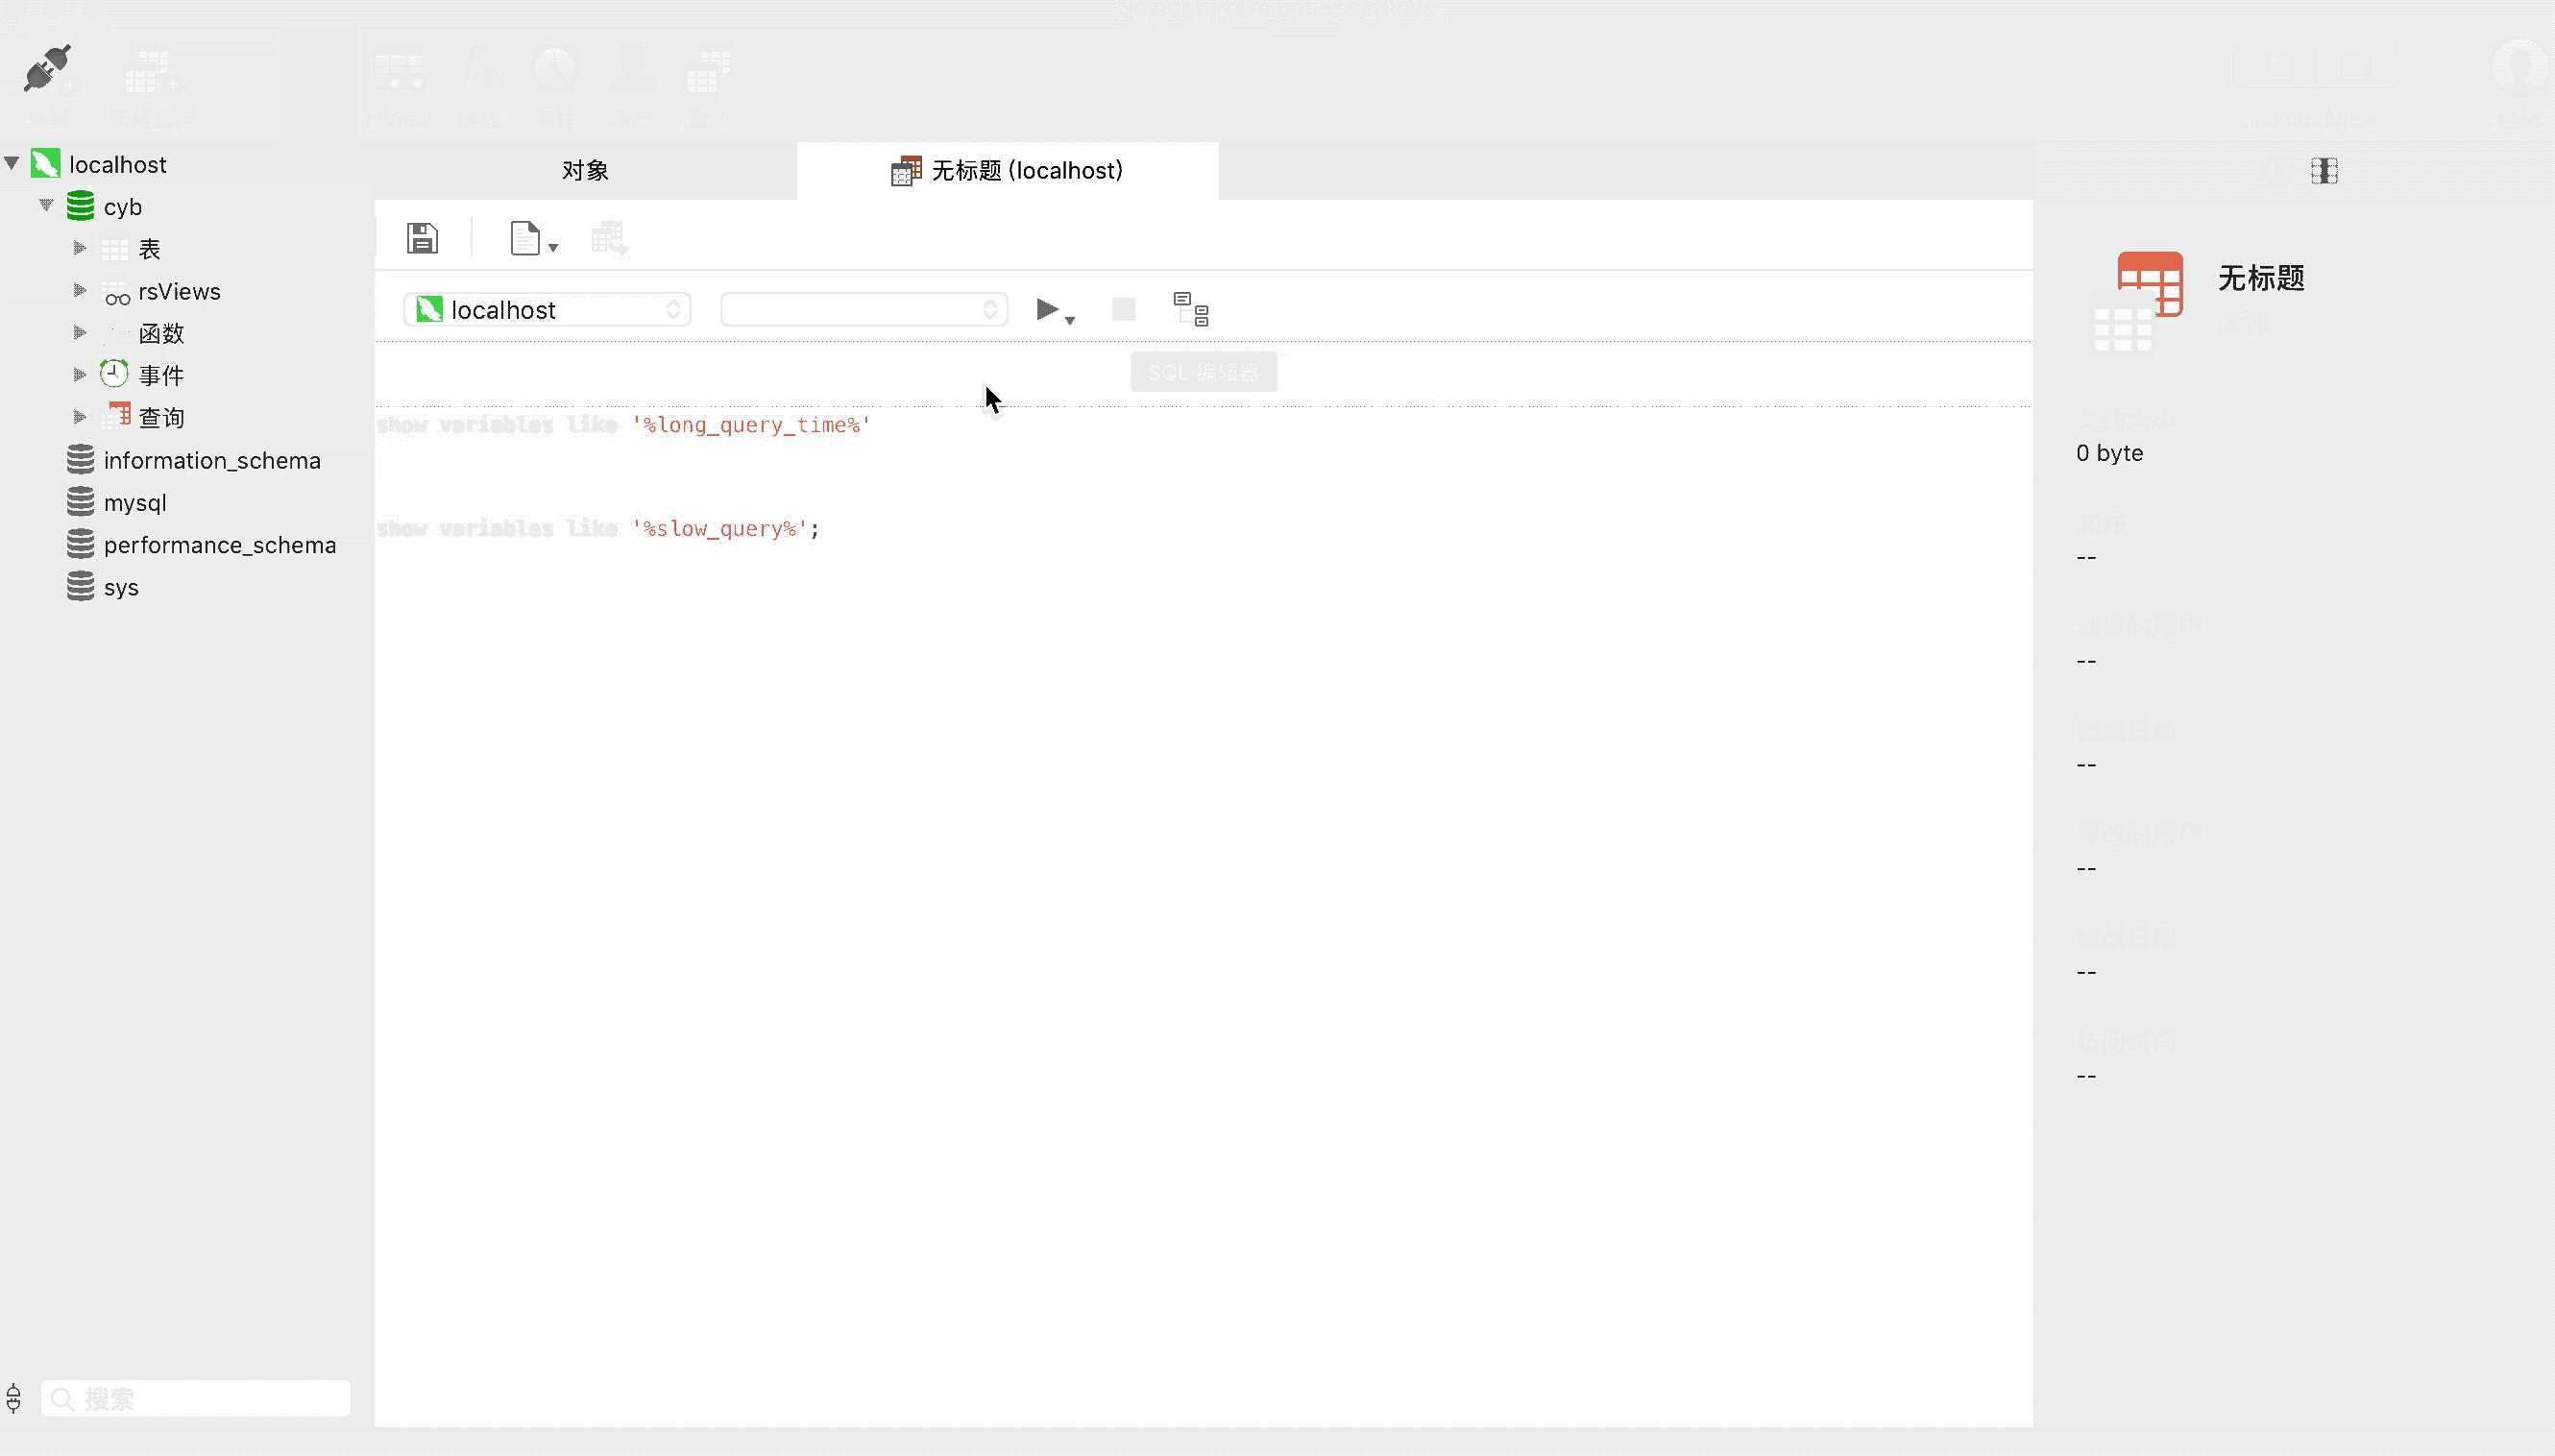Select the 函数 tree item
This screenshot has height=1456, width=2555.
point(160,333)
